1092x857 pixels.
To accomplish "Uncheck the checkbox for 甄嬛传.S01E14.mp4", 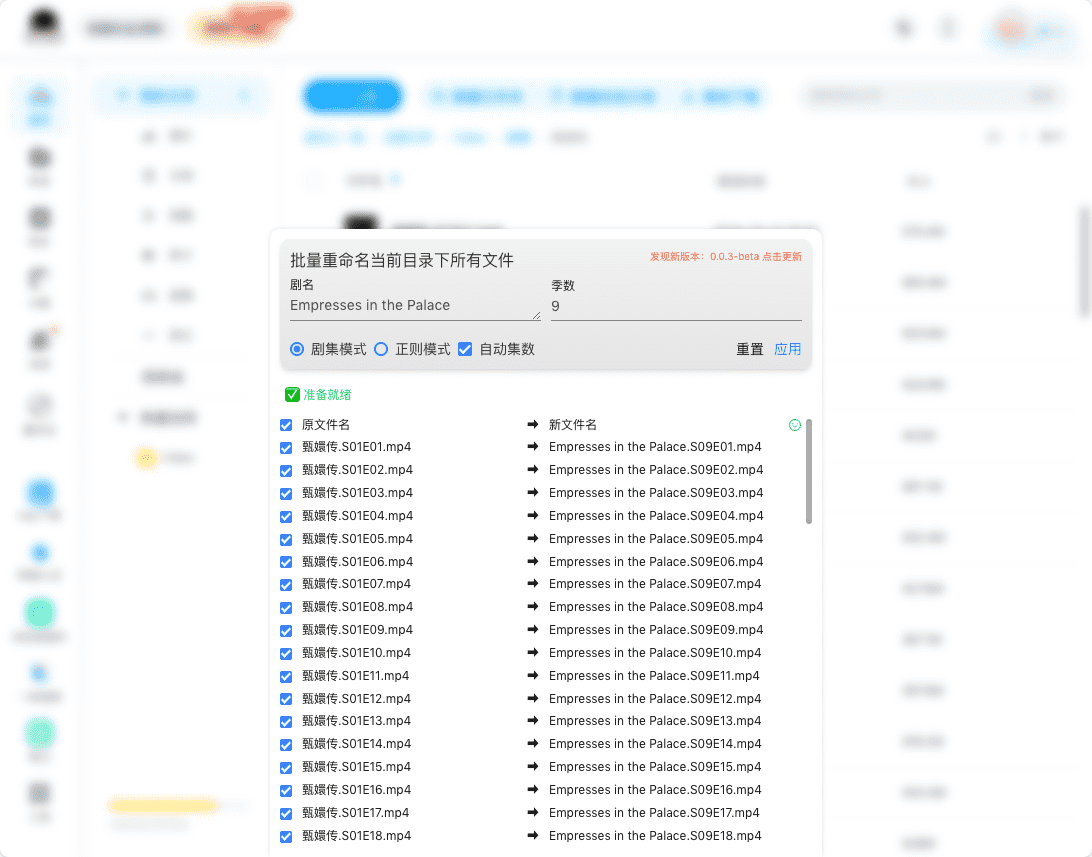I will pyautogui.click(x=286, y=745).
